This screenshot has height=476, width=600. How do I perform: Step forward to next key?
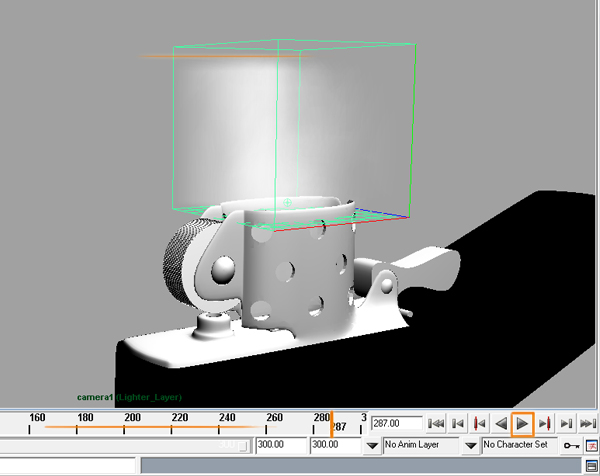(x=544, y=424)
